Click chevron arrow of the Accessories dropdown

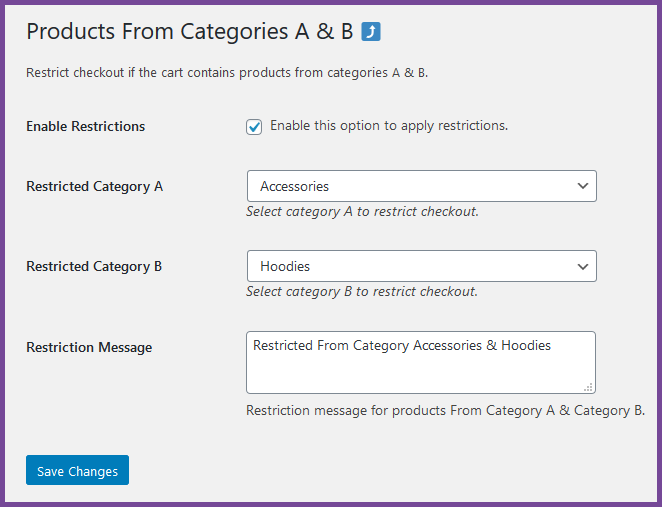point(583,186)
